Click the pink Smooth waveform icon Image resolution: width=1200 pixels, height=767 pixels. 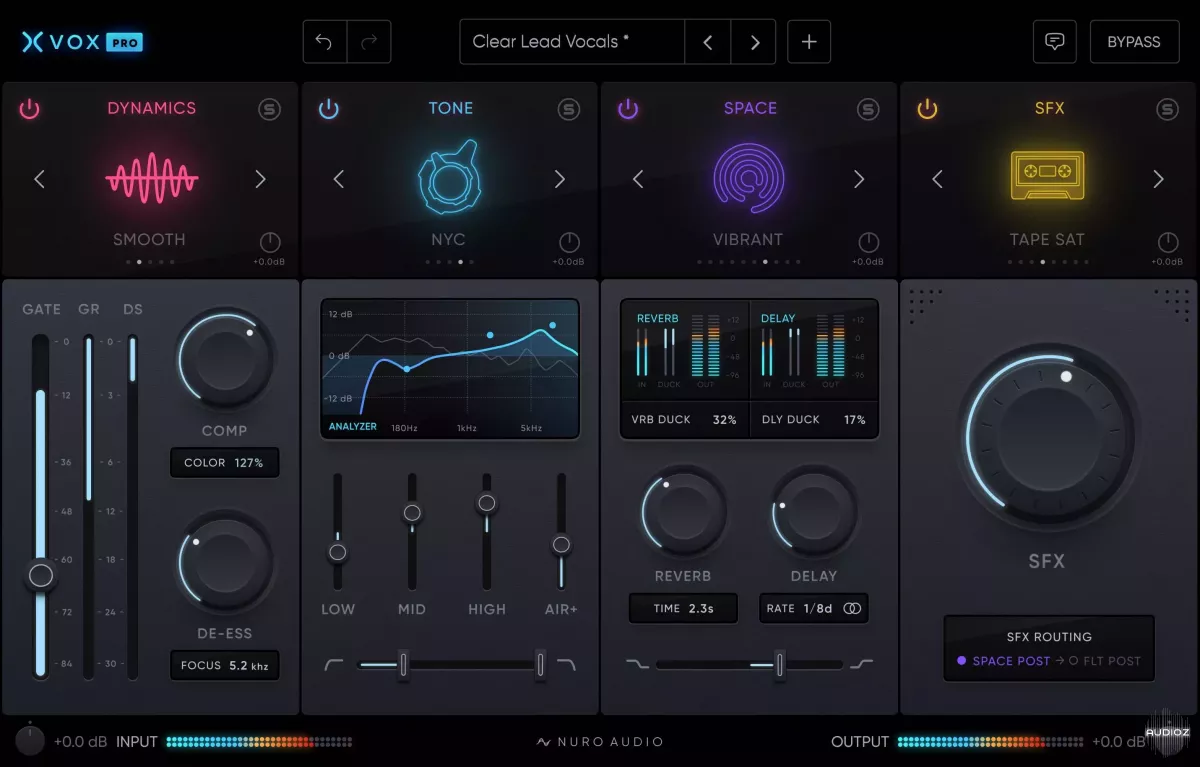pos(151,179)
